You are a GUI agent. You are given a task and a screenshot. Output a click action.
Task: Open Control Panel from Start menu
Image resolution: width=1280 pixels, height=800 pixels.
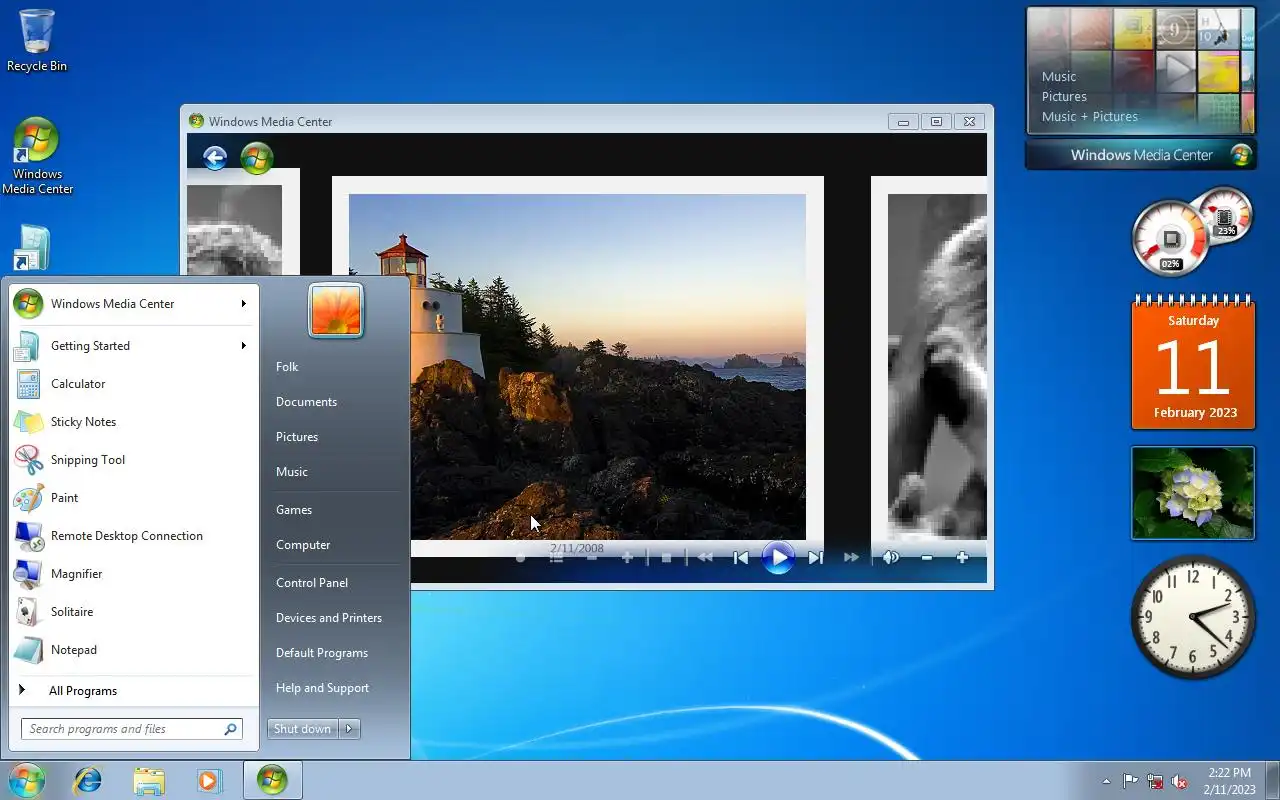coord(312,583)
